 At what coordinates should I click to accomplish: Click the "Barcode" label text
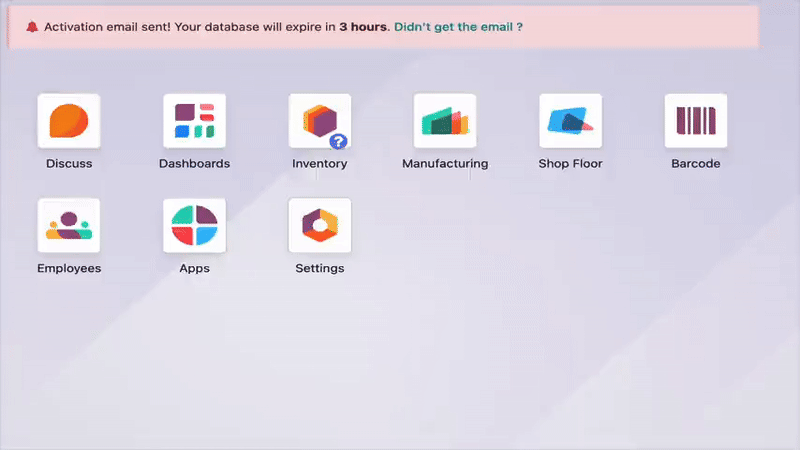696,164
